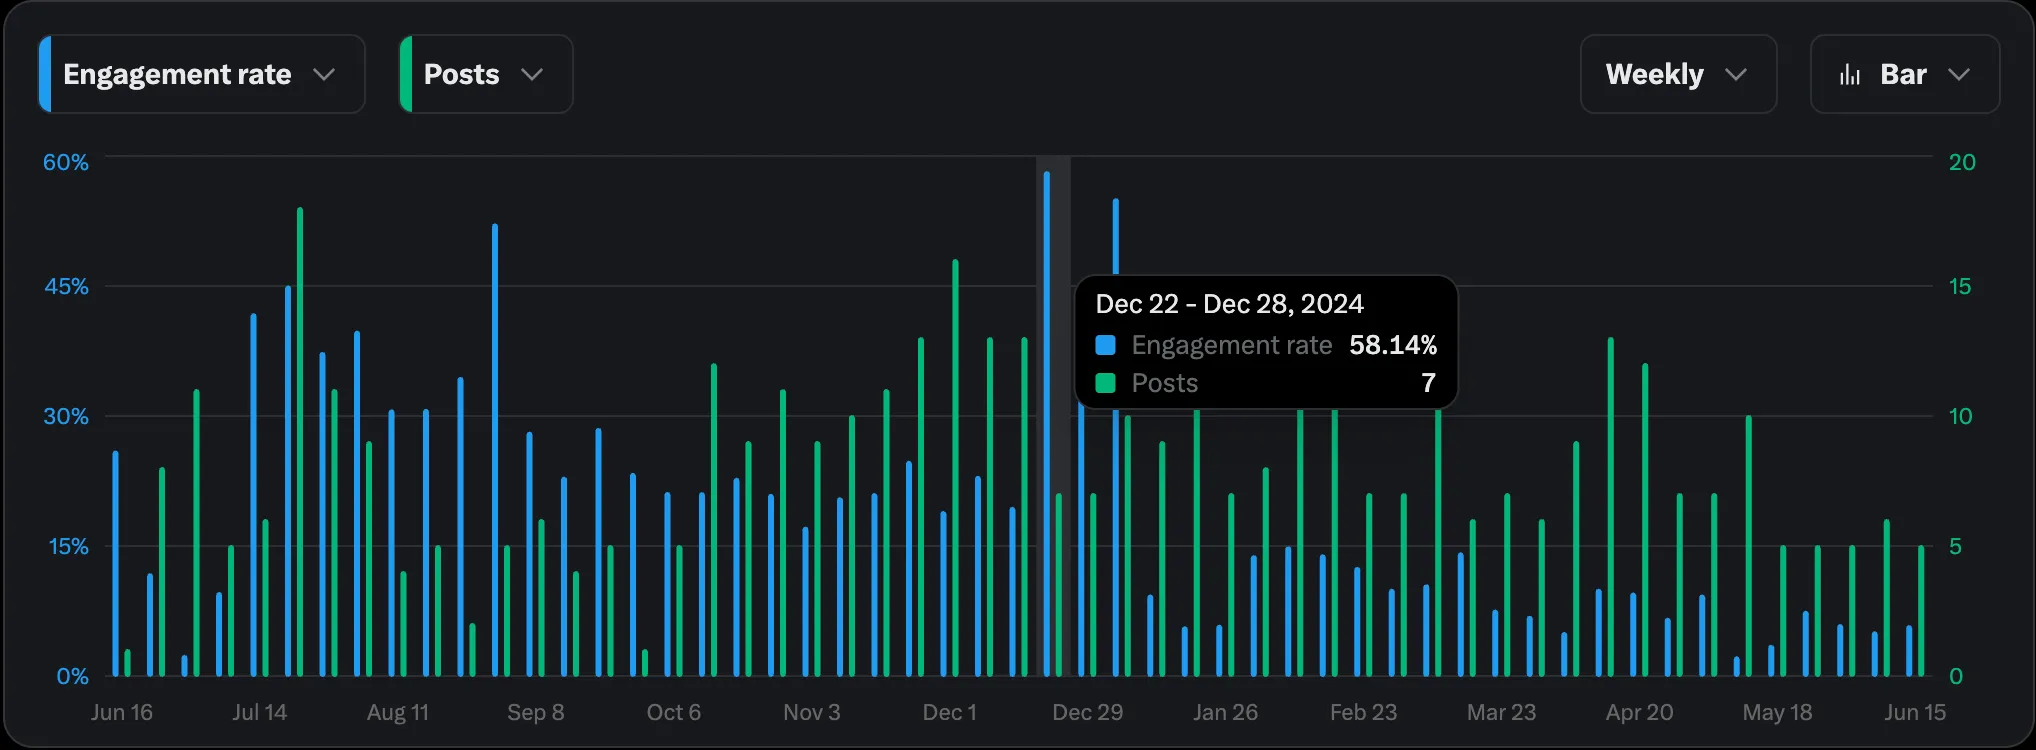Click the chevron arrow next to Posts
This screenshot has height=750, width=2036.
(x=532, y=75)
